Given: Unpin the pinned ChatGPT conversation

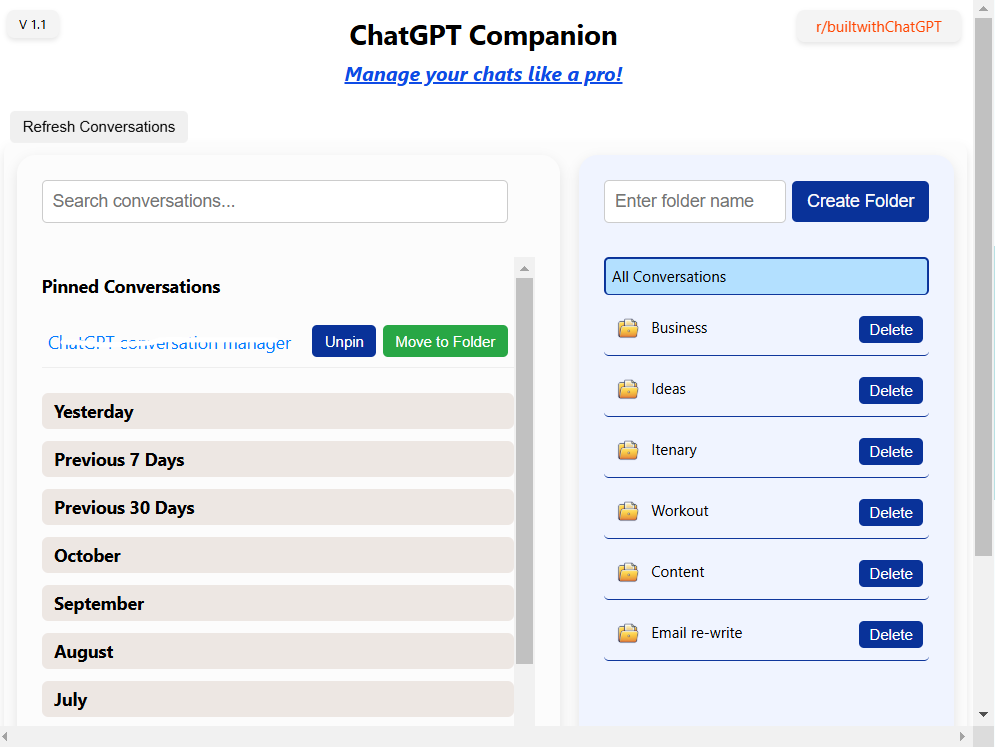Looking at the screenshot, I should (343, 341).
